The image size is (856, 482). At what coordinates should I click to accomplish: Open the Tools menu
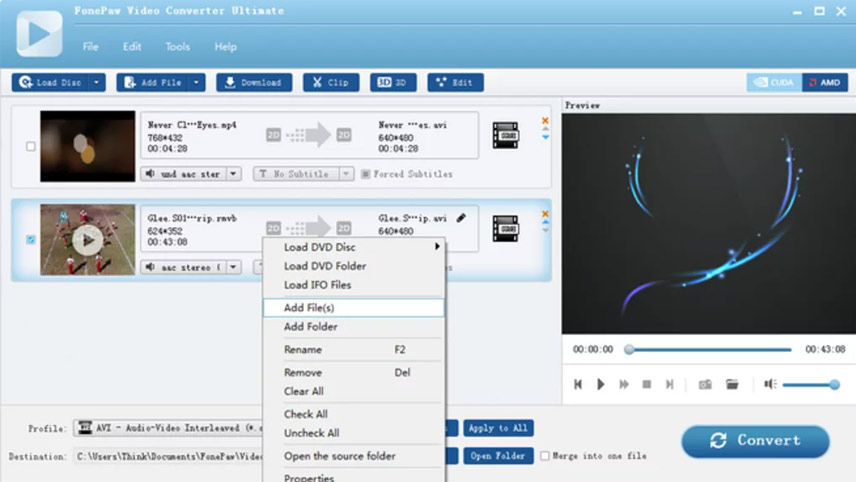point(177,47)
